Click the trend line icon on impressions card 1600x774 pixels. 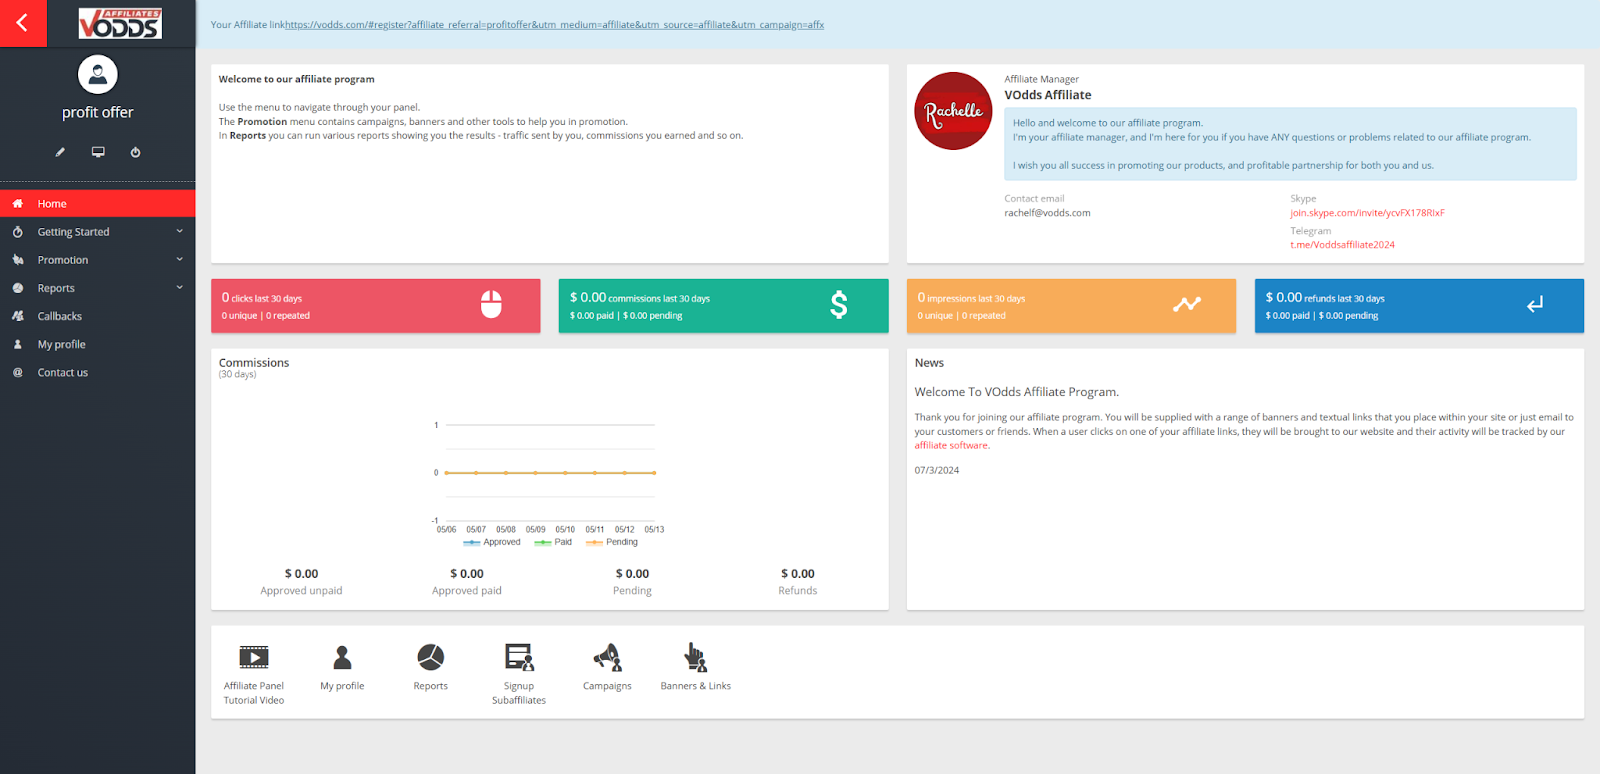click(1187, 304)
